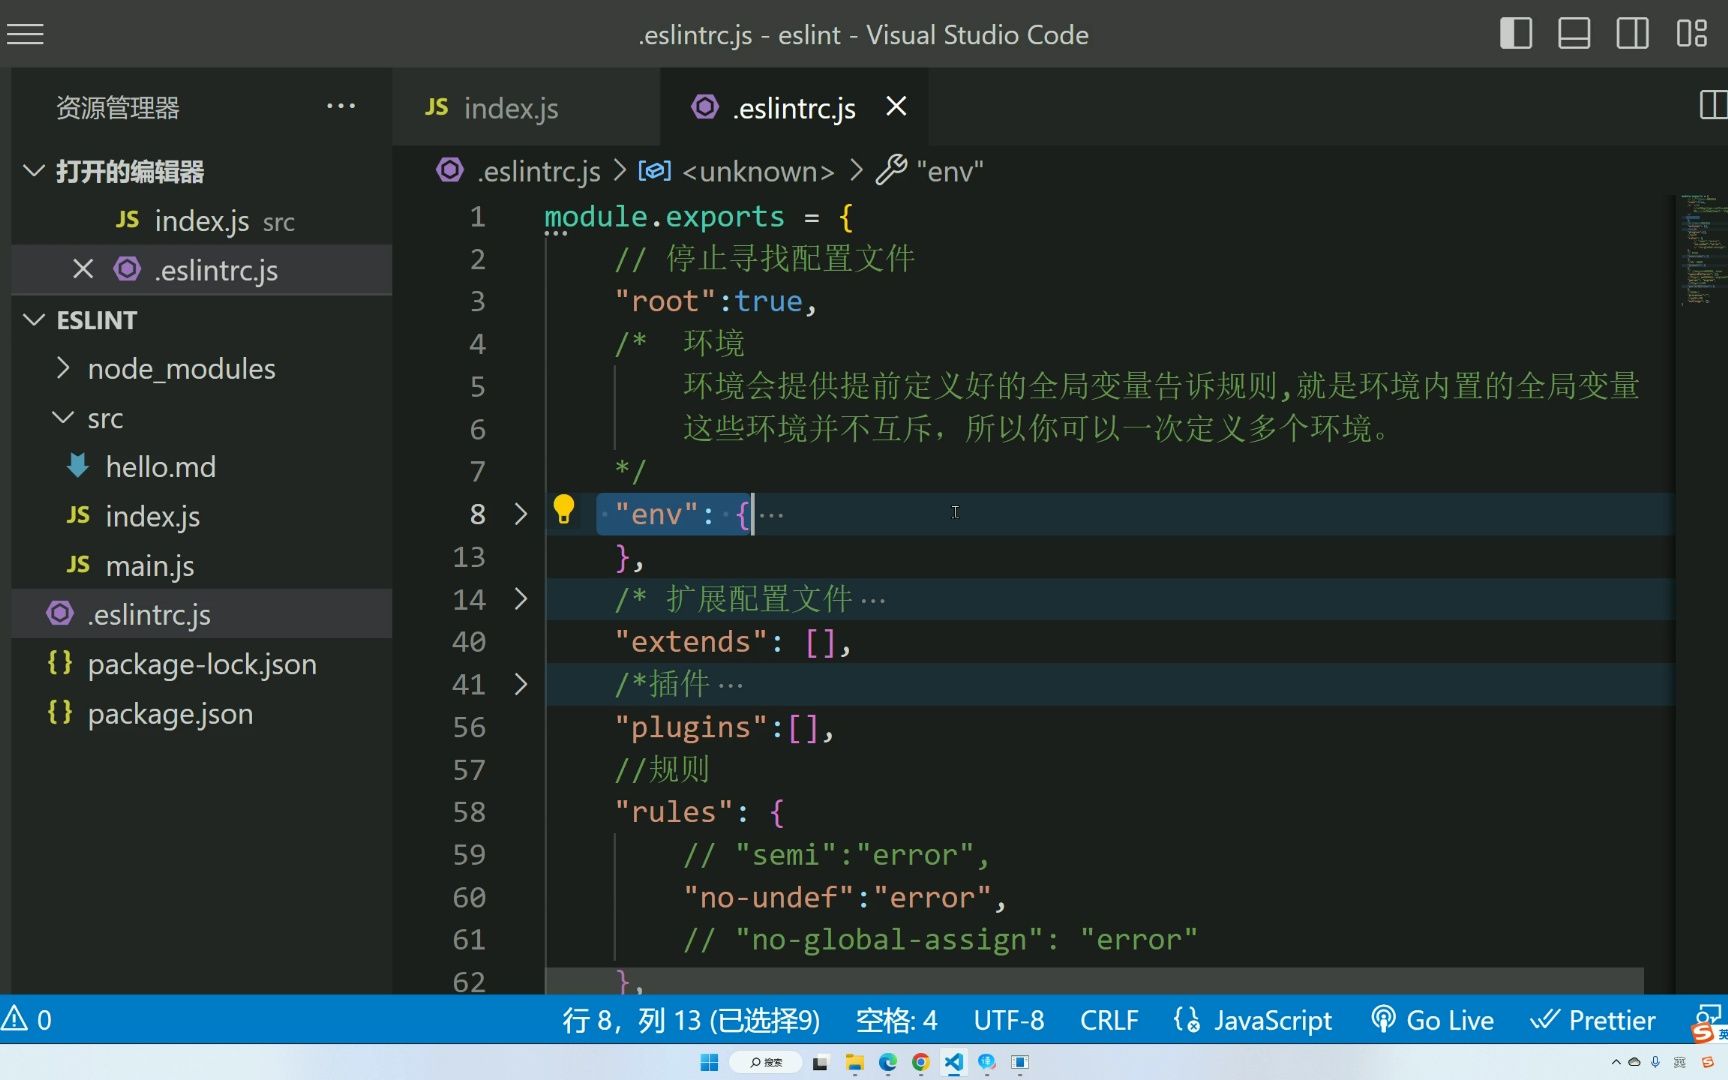This screenshot has width=1728, height=1080.
Task: Toggle primary side bar layout icon
Action: [x=1515, y=34]
